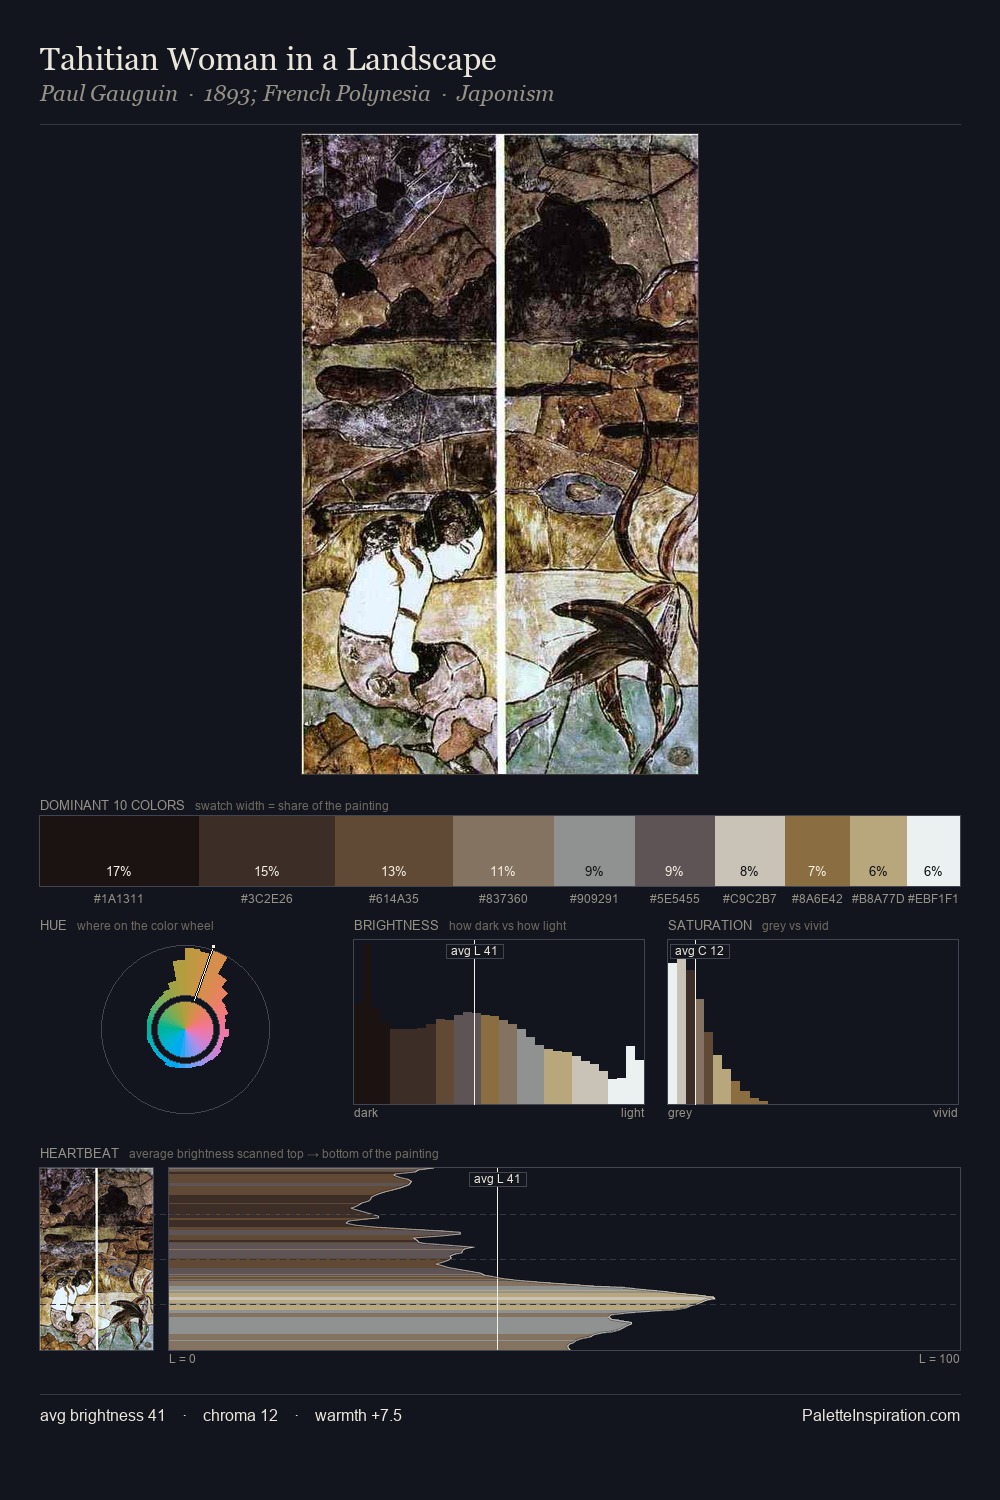Screen dimensions: 1000x1500
Task: Click the #1A1311 17% color swatch
Action: click(119, 851)
